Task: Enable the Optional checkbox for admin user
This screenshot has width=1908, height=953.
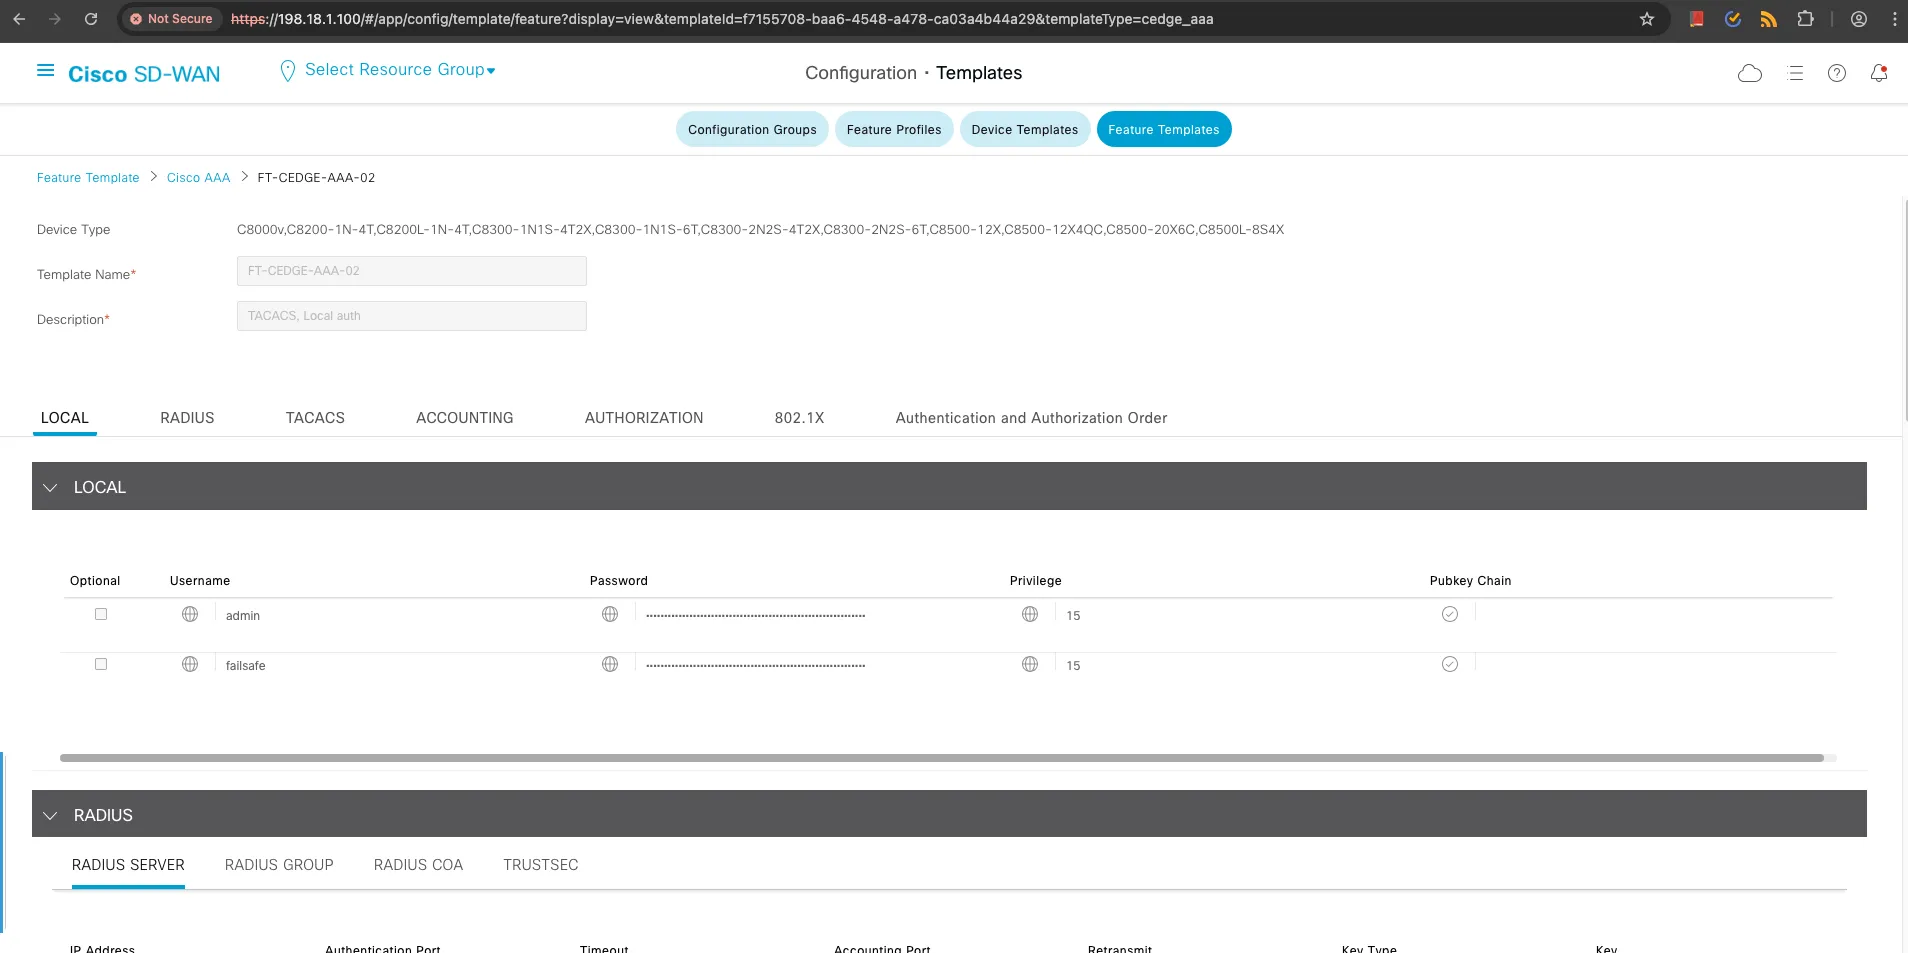Action: click(100, 613)
